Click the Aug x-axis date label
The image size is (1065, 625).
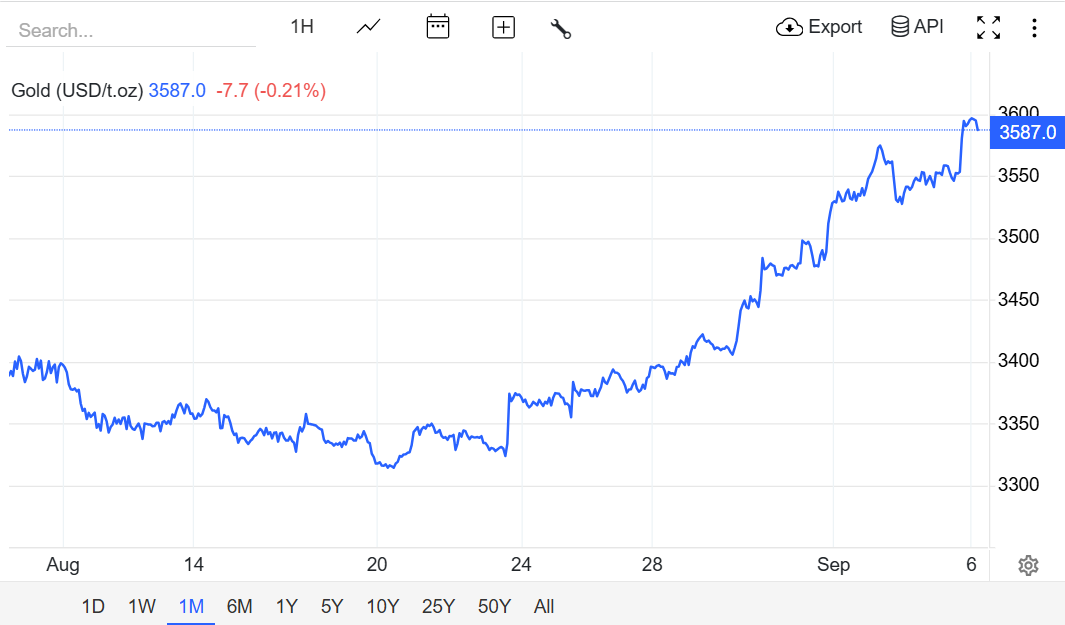pyautogui.click(x=63, y=565)
